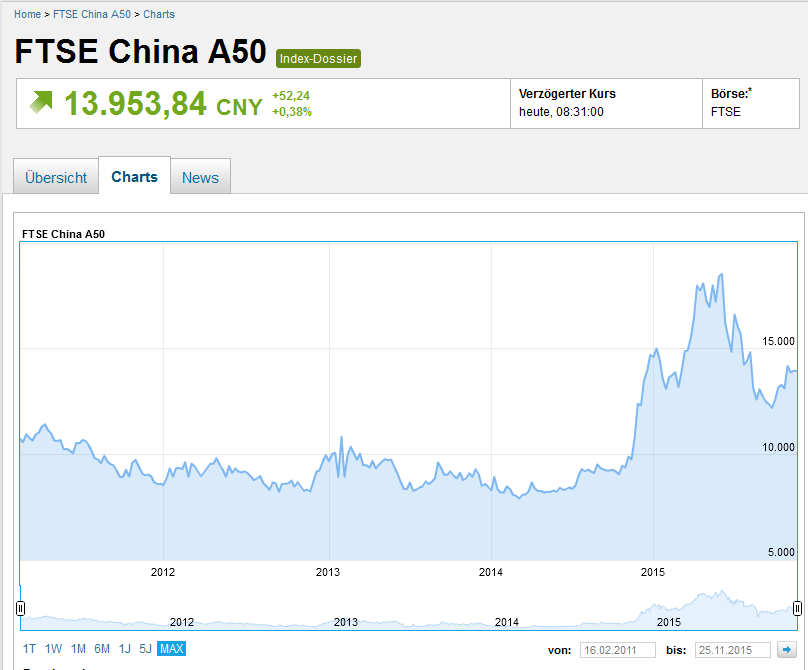This screenshot has height=670, width=808.
Task: Click the +0,38% change value
Action: pos(292,112)
